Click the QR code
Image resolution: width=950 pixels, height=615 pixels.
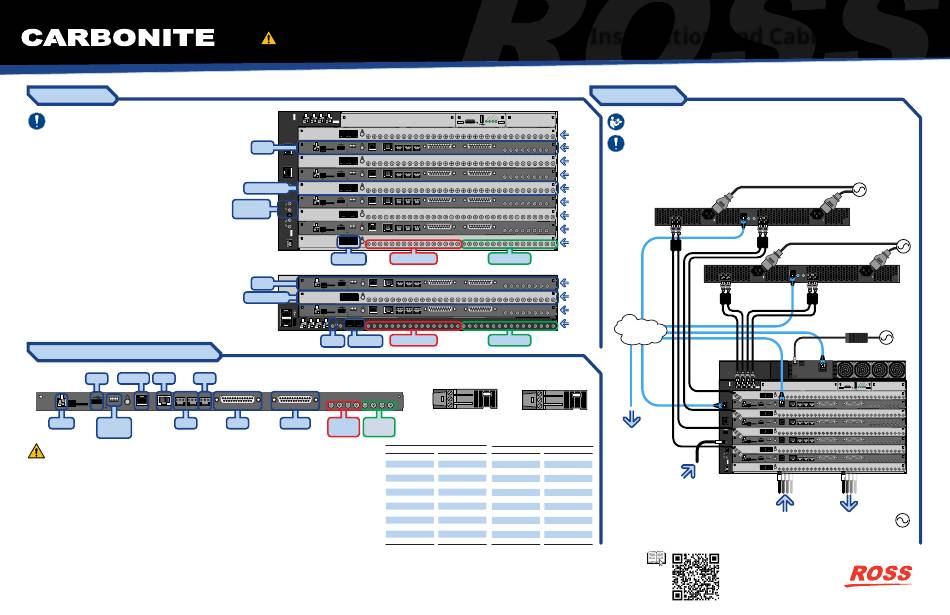point(696,576)
